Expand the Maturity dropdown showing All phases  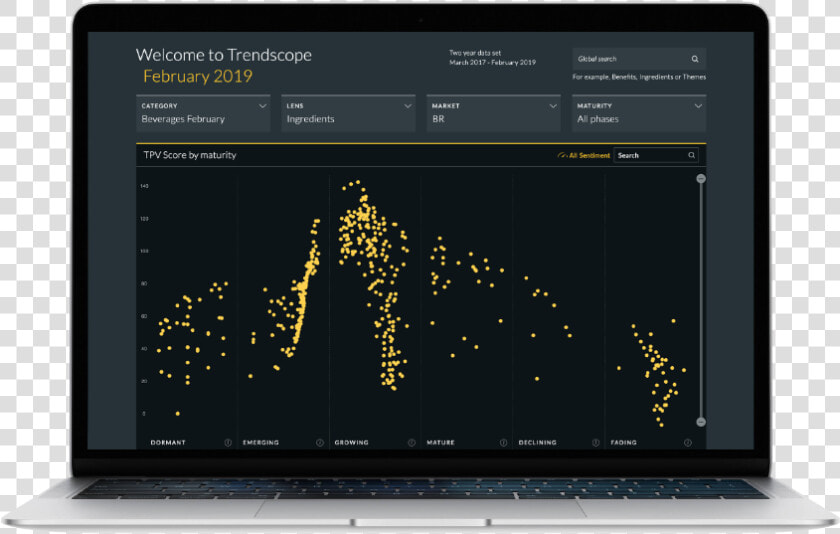(x=639, y=114)
